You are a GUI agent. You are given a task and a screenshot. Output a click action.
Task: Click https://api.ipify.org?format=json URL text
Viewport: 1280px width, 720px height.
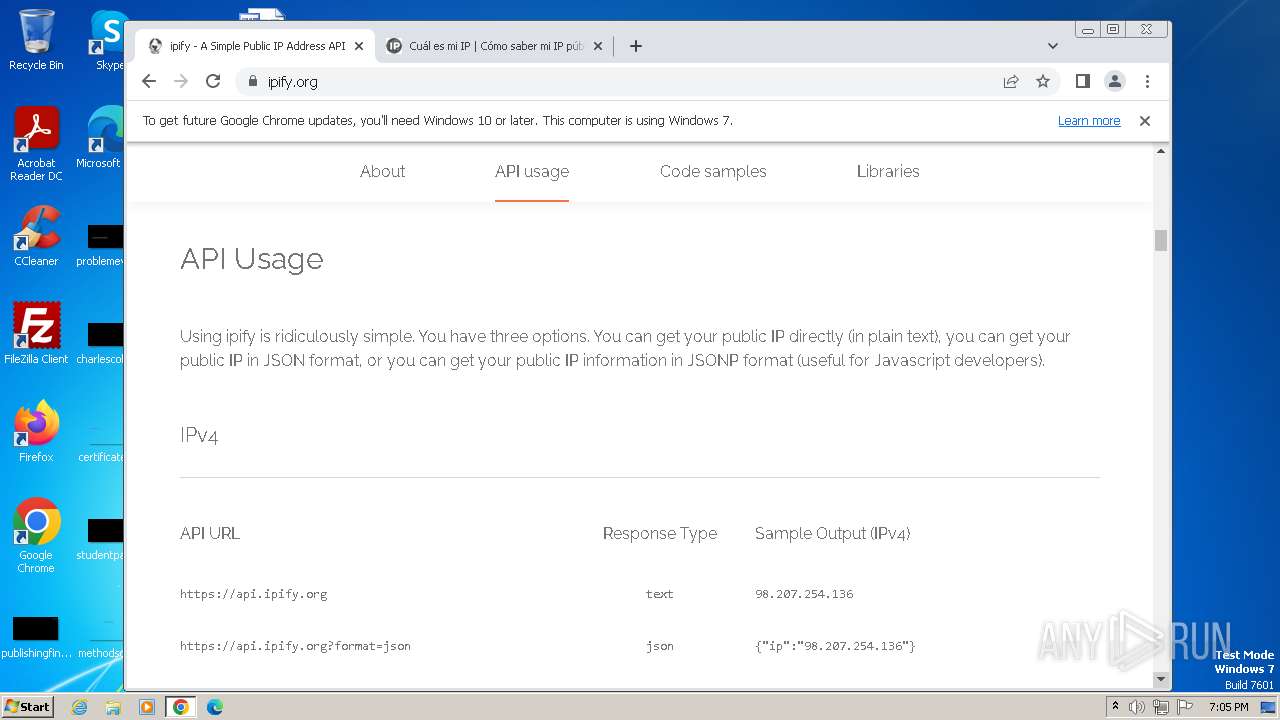296,646
